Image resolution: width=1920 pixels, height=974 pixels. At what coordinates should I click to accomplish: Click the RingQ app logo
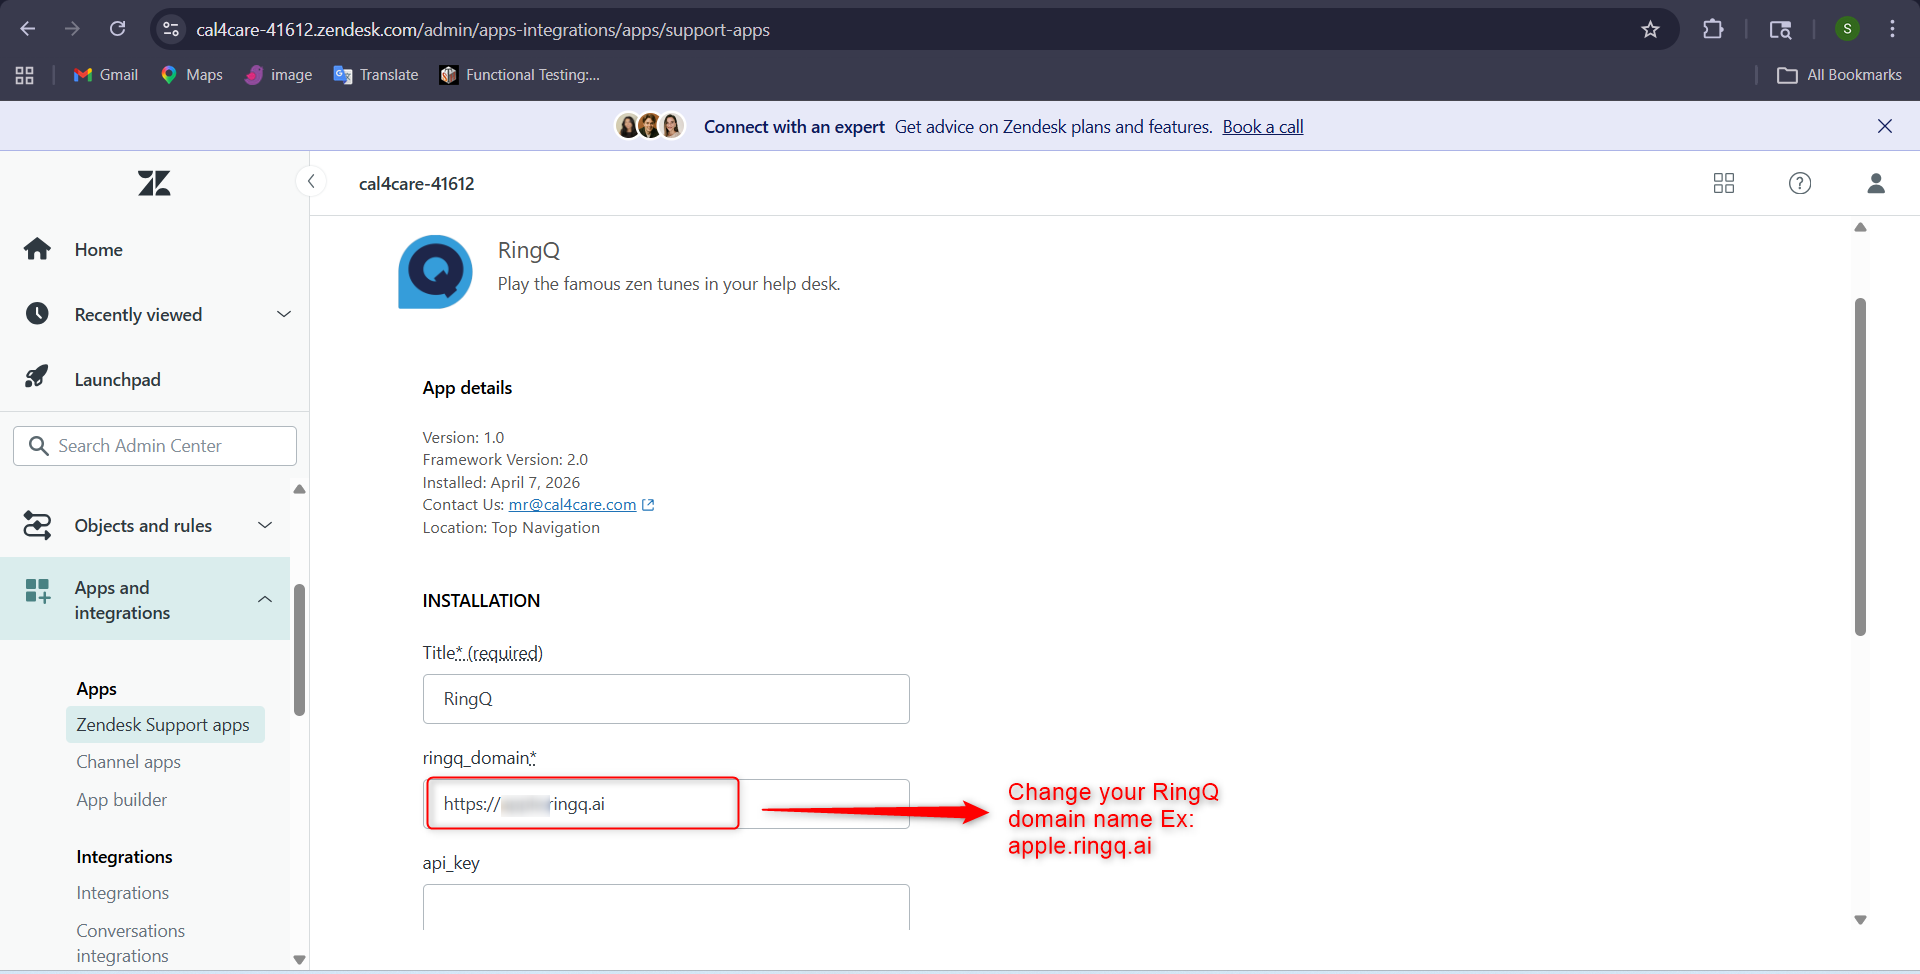tap(435, 272)
